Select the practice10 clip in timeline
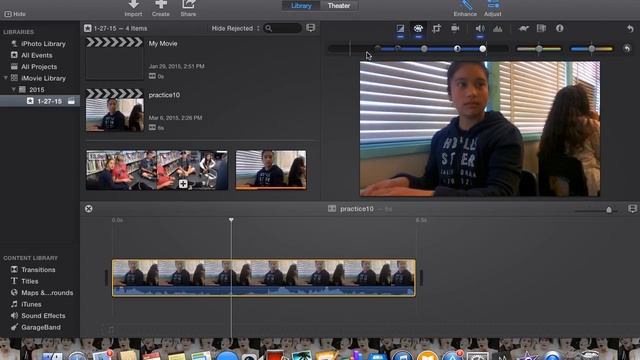640x360 pixels. [x=264, y=278]
